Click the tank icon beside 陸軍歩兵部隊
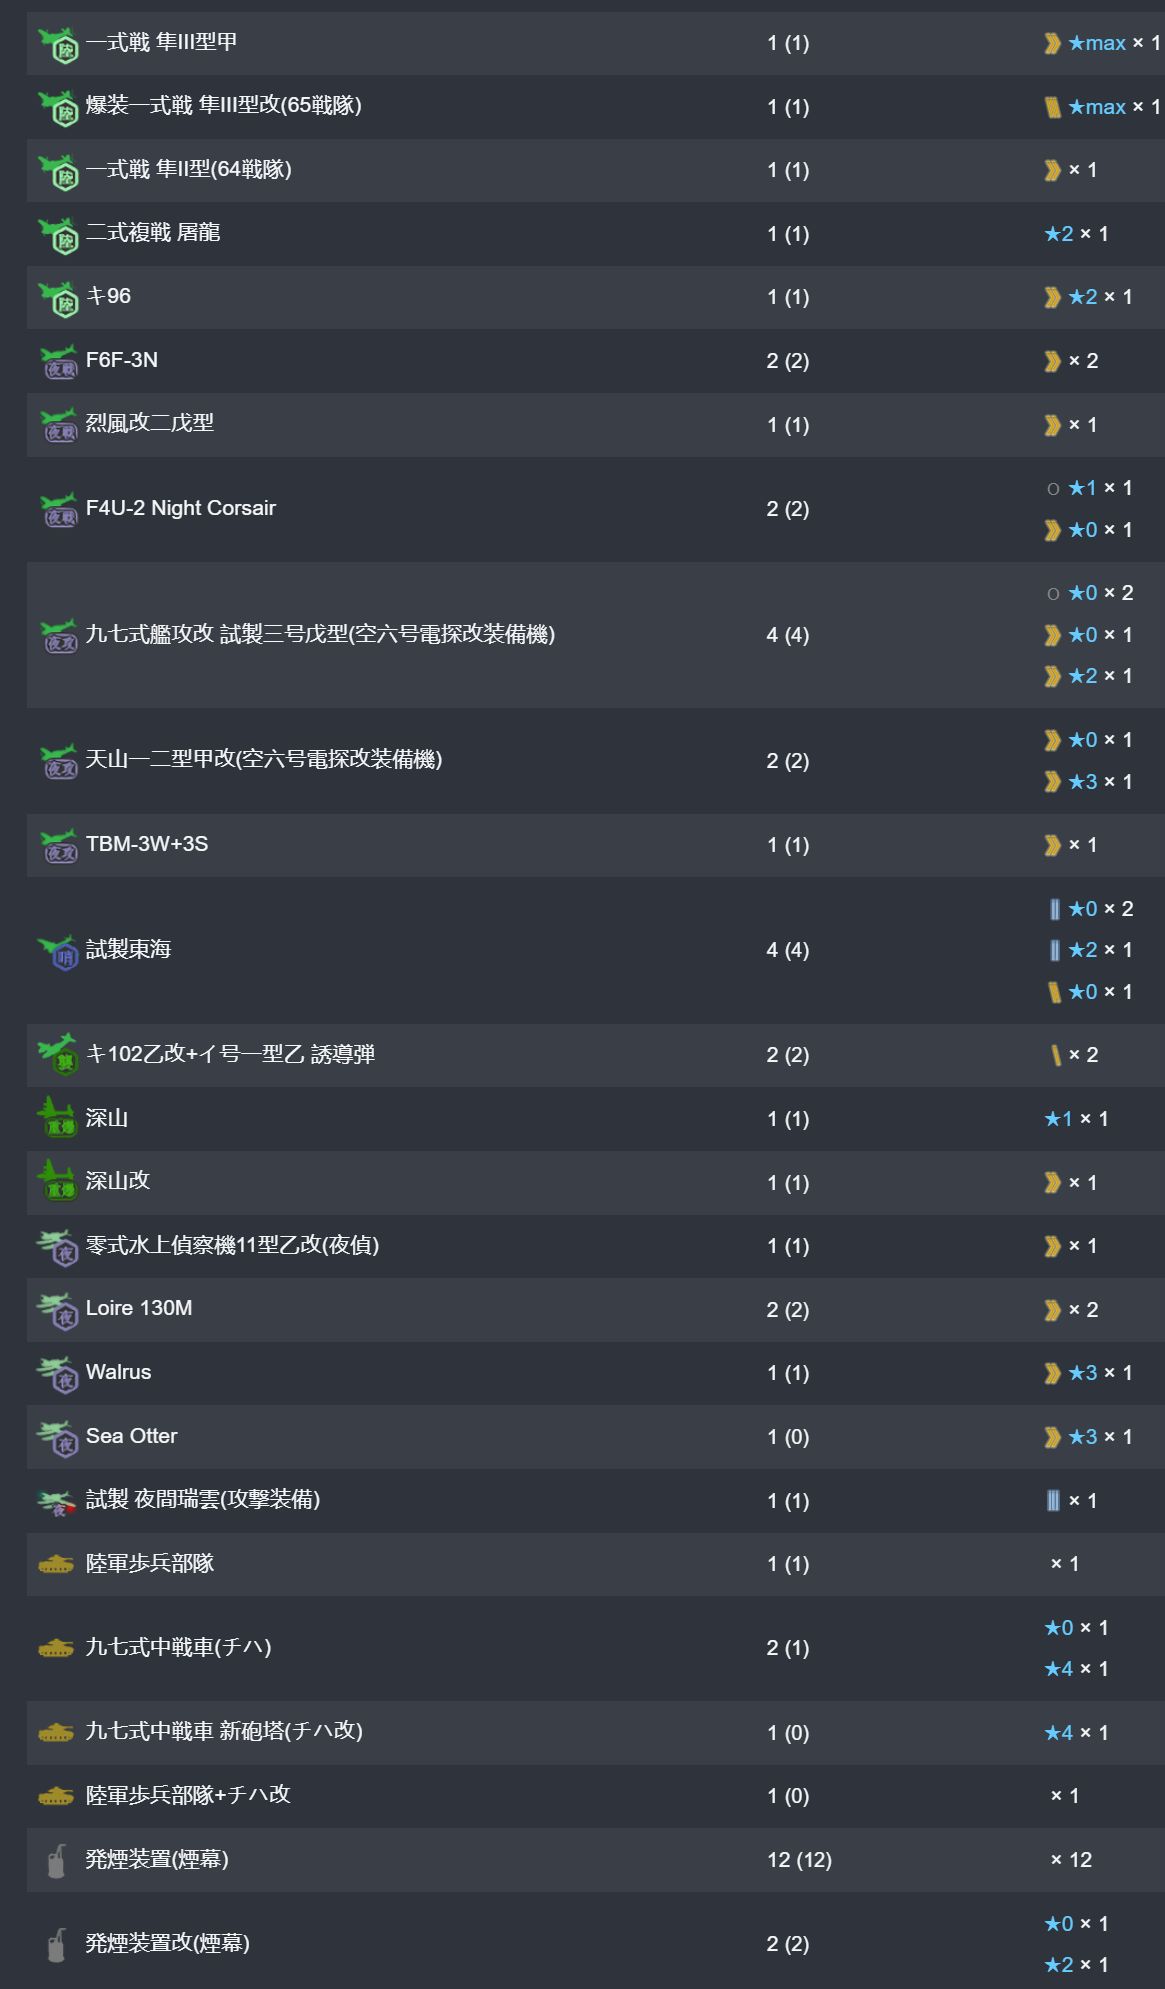 point(56,1564)
